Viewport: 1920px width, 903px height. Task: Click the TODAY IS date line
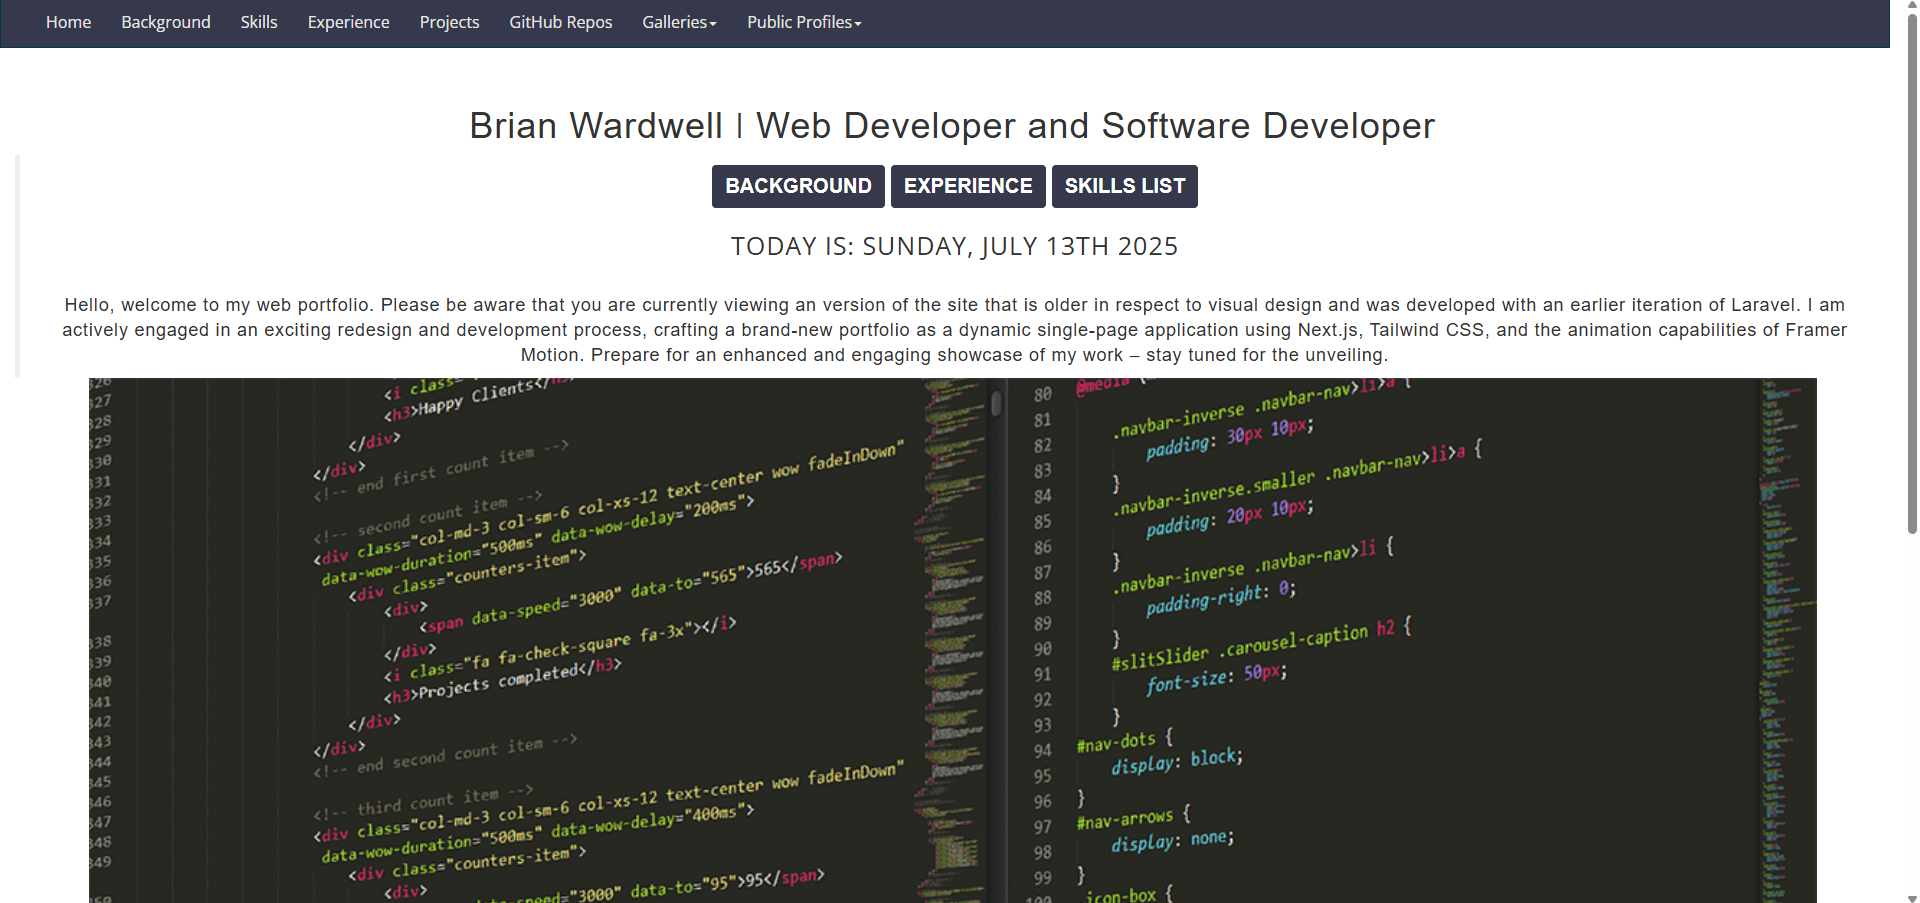click(954, 247)
